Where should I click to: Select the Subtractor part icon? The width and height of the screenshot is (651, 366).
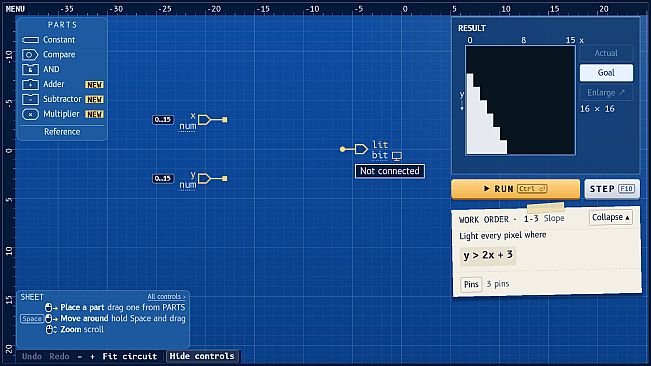pyautogui.click(x=30, y=99)
